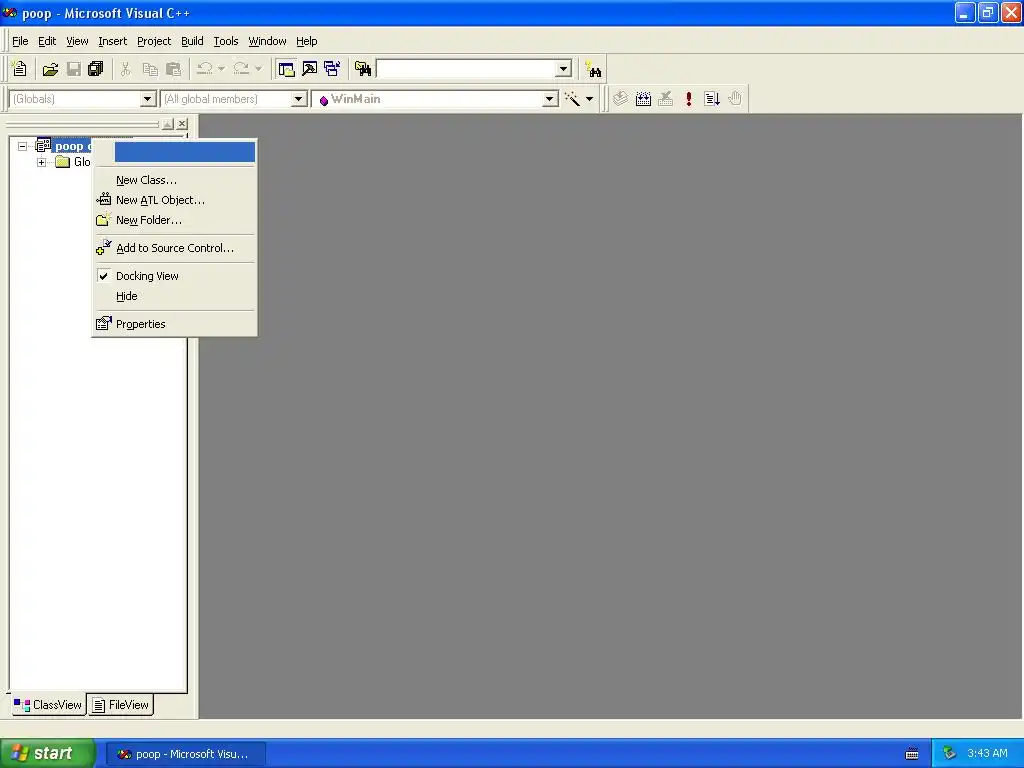The image size is (1024, 768).
Task: Open the Help menu
Action: pyautogui.click(x=306, y=41)
